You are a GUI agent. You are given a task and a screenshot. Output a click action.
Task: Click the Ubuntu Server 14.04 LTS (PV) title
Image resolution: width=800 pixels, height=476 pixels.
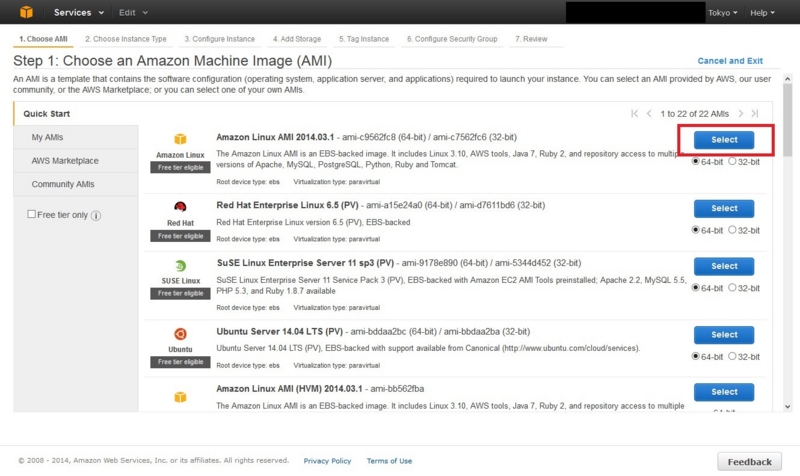[x=280, y=331]
